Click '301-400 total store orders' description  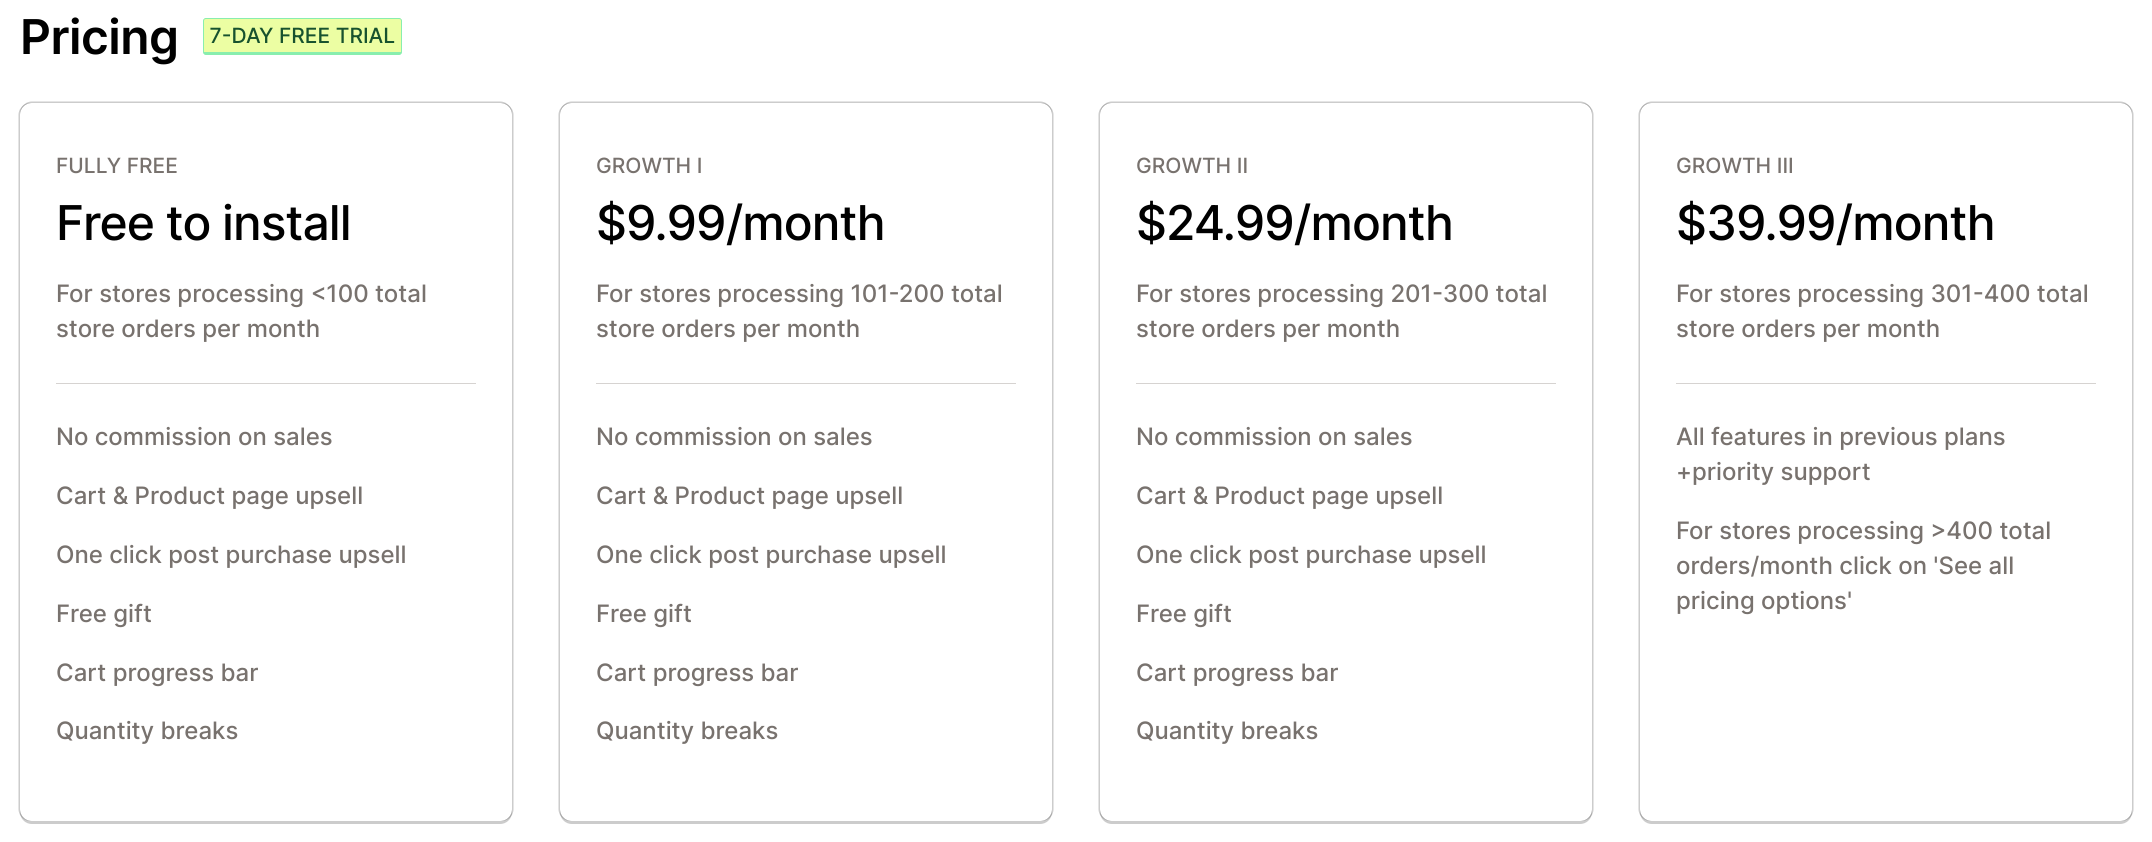tap(1882, 311)
